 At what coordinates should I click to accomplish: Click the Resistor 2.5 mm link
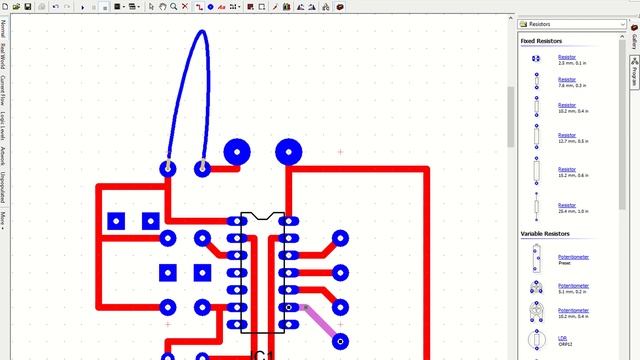[567, 57]
